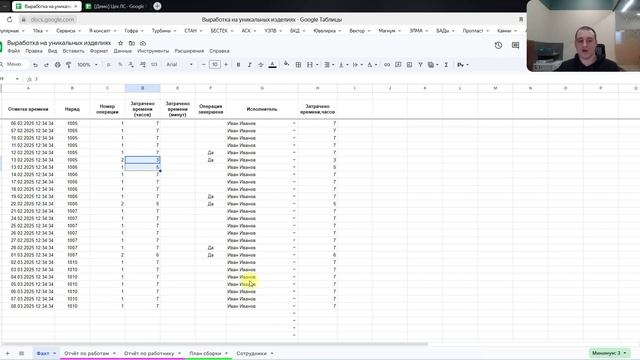This screenshot has width=640, height=360.
Task: Open the functions sigma menu
Action: pyautogui.click(x=446, y=65)
